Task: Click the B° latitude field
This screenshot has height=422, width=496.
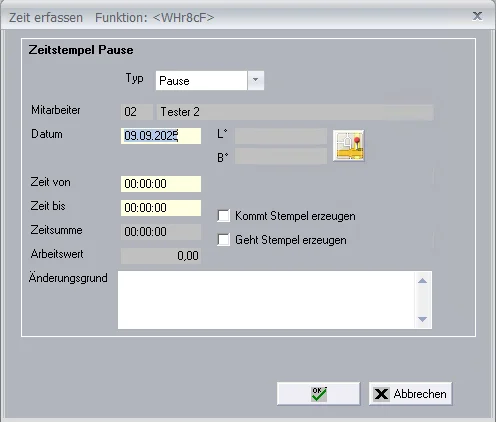Action: 281,156
